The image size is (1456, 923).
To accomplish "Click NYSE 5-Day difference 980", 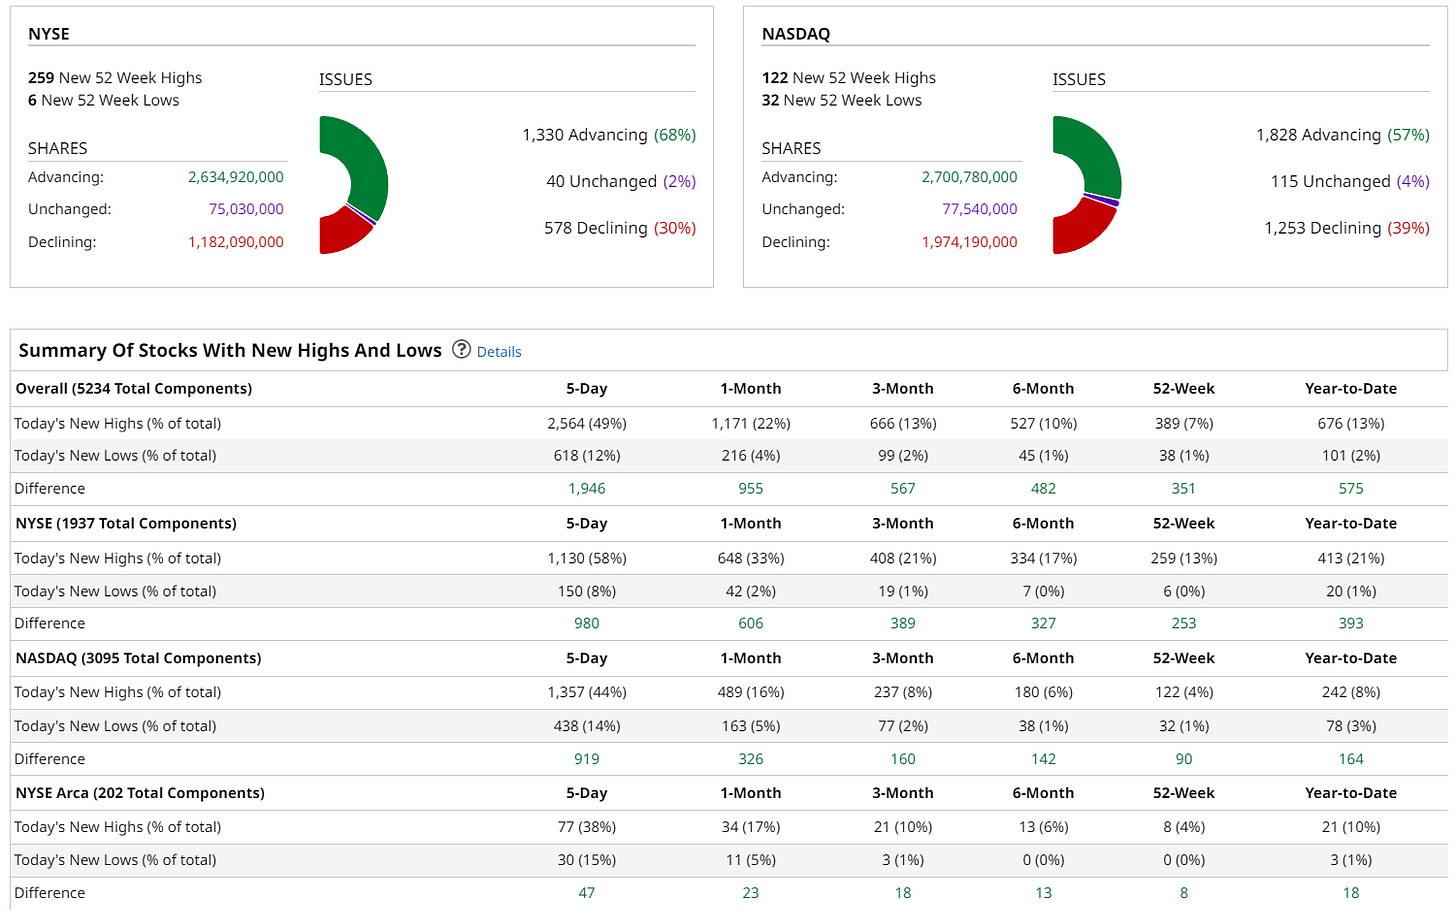I will coord(587,623).
